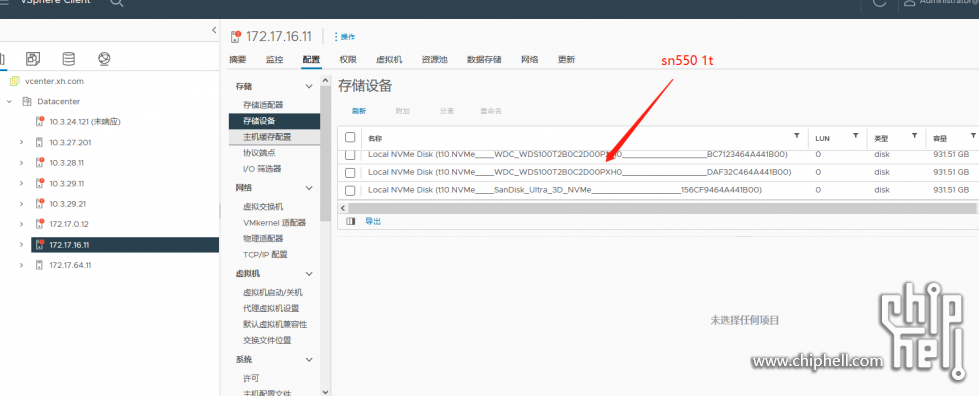Filter the 类型 column with funnel icon
Viewport: 979px width, 396px height.
point(914,136)
